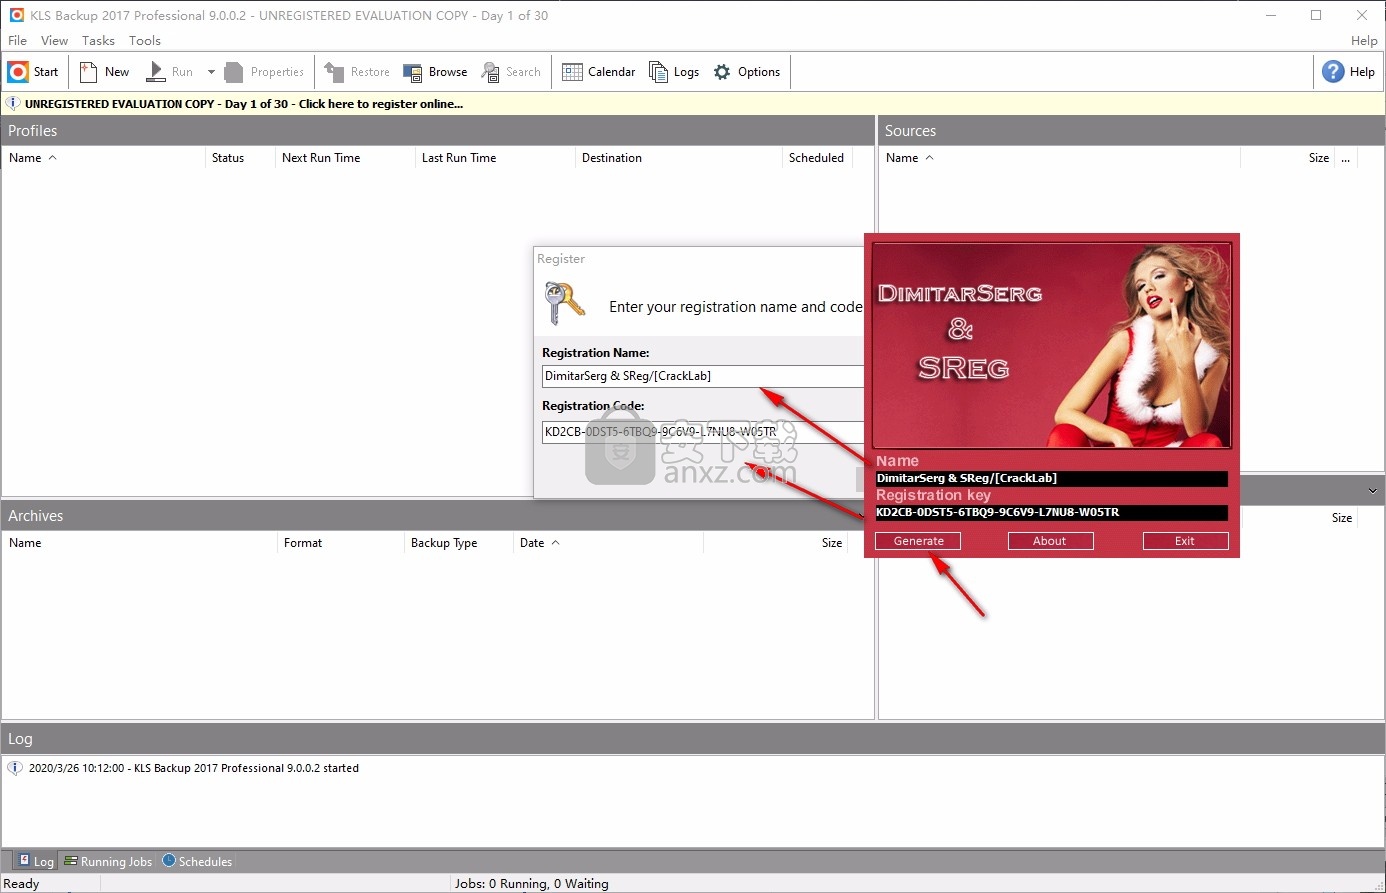The width and height of the screenshot is (1386, 893).
Task: Select the log entry KLS Backup started
Action: [194, 768]
